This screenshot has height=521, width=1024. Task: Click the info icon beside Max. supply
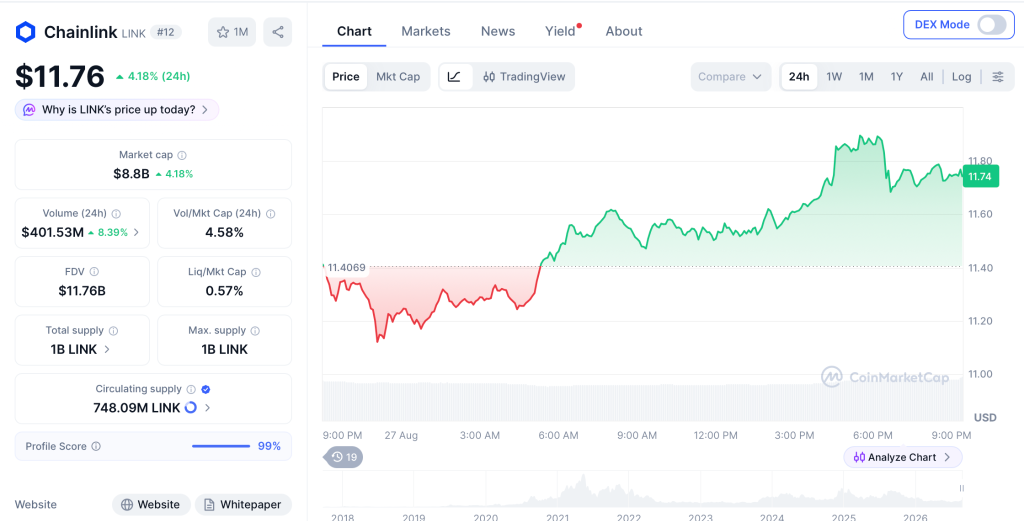coord(255,331)
